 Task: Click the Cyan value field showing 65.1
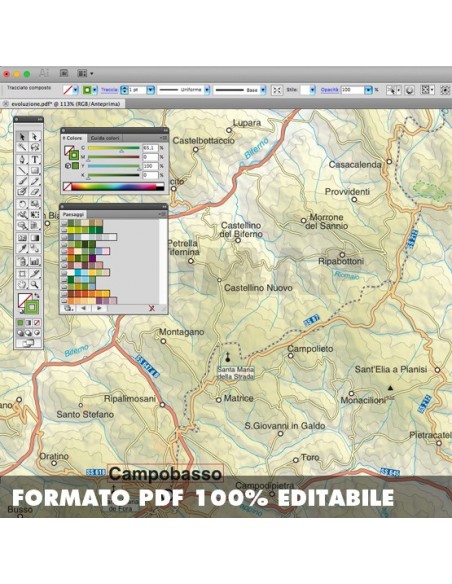150,148
